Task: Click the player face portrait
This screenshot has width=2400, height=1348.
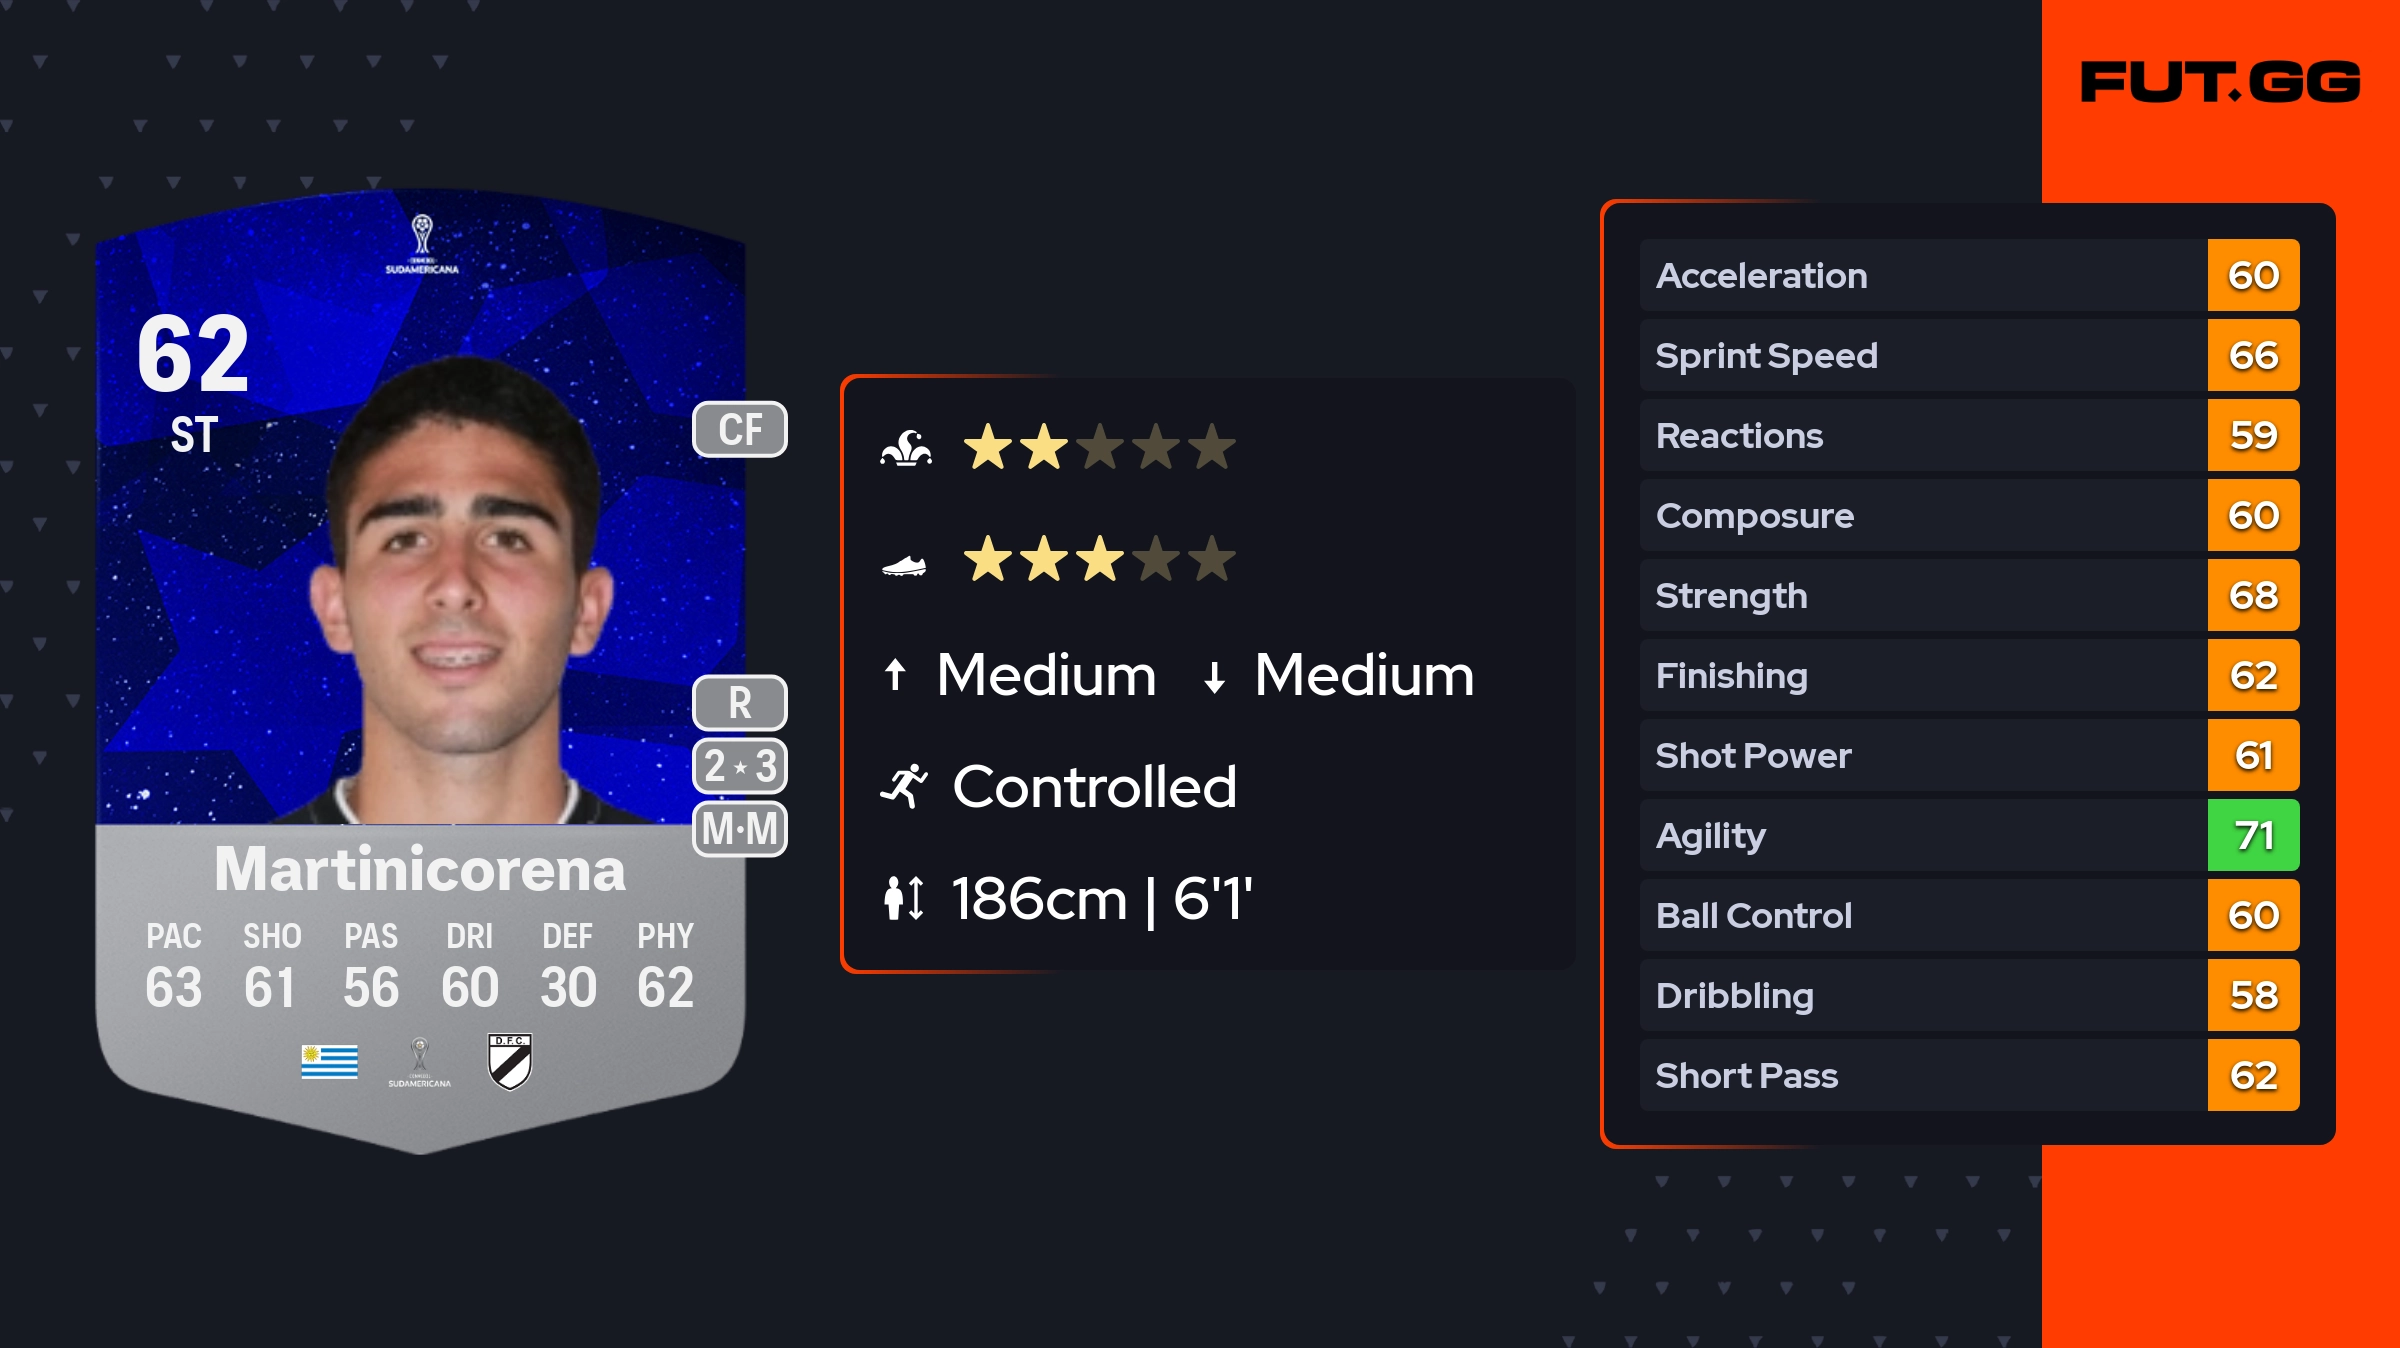Action: [x=460, y=590]
